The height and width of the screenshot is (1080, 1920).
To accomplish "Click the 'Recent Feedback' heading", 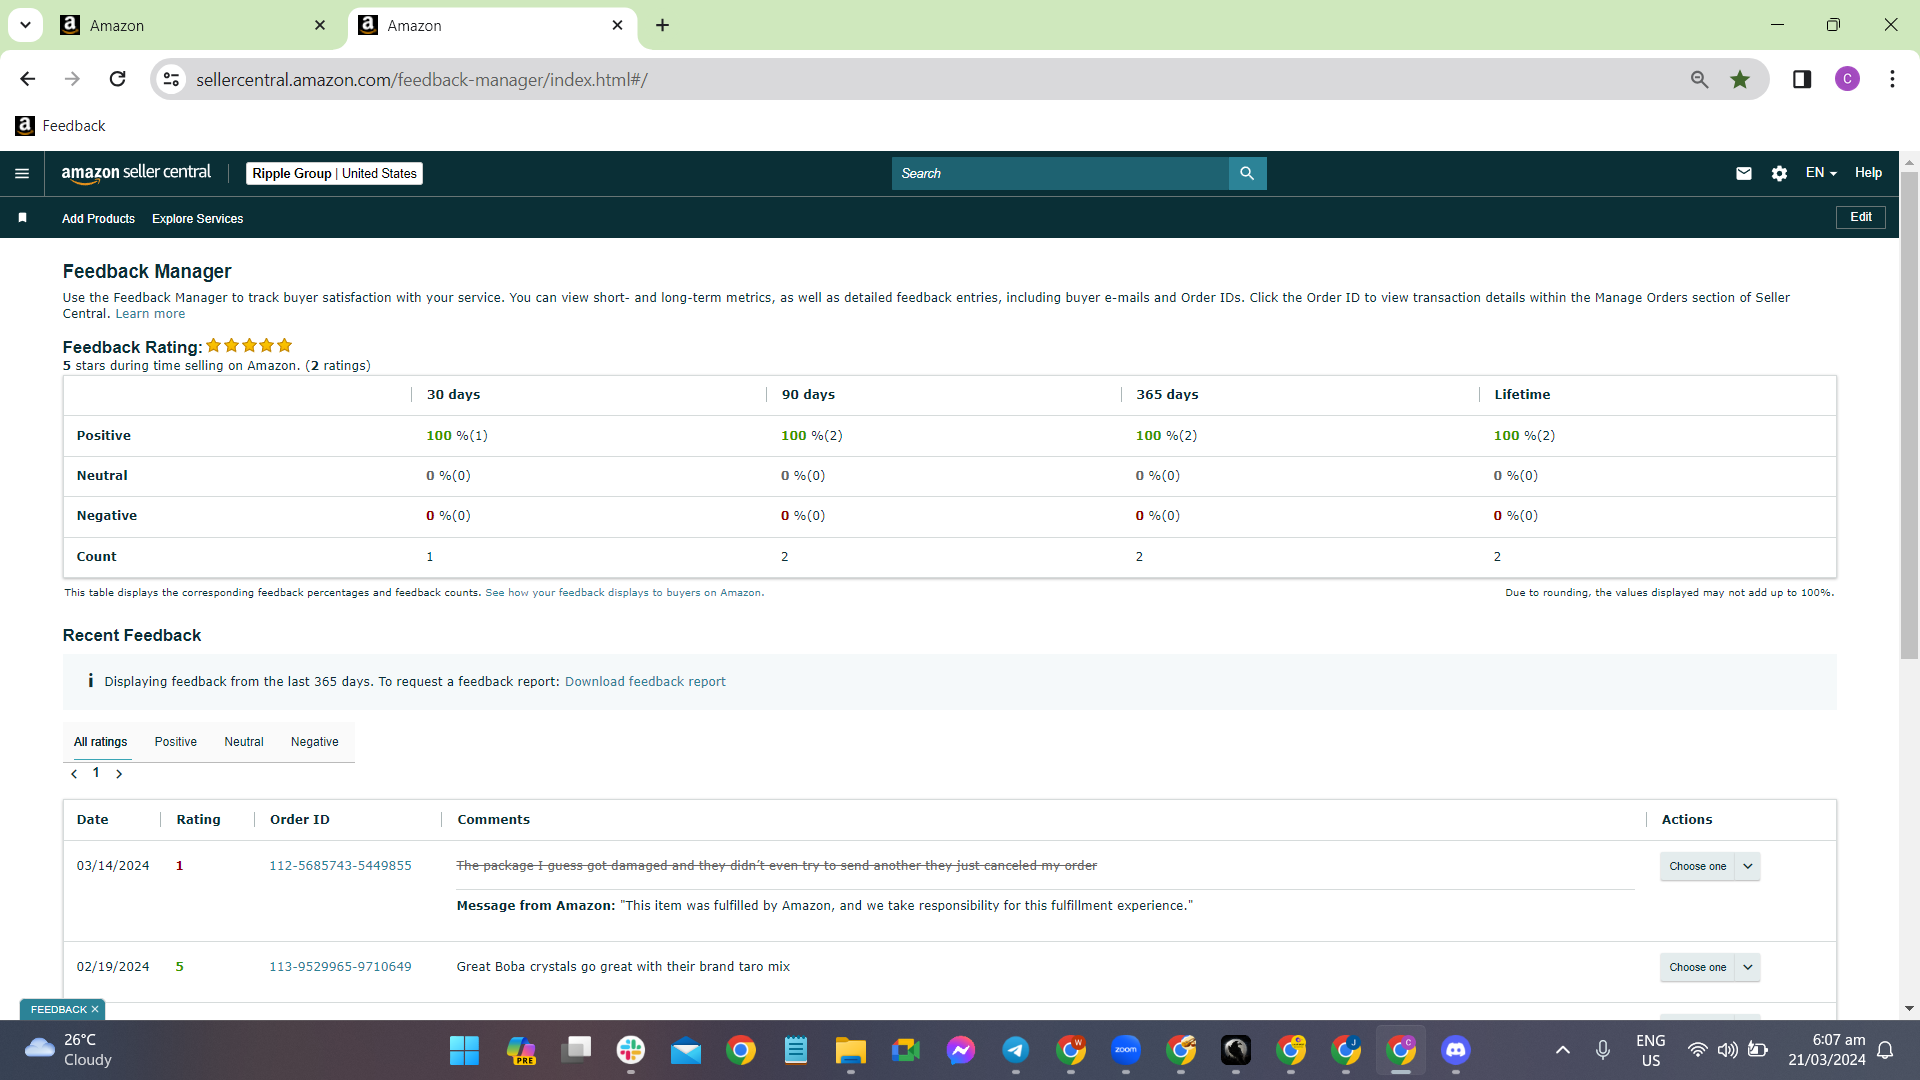I will 132,636.
